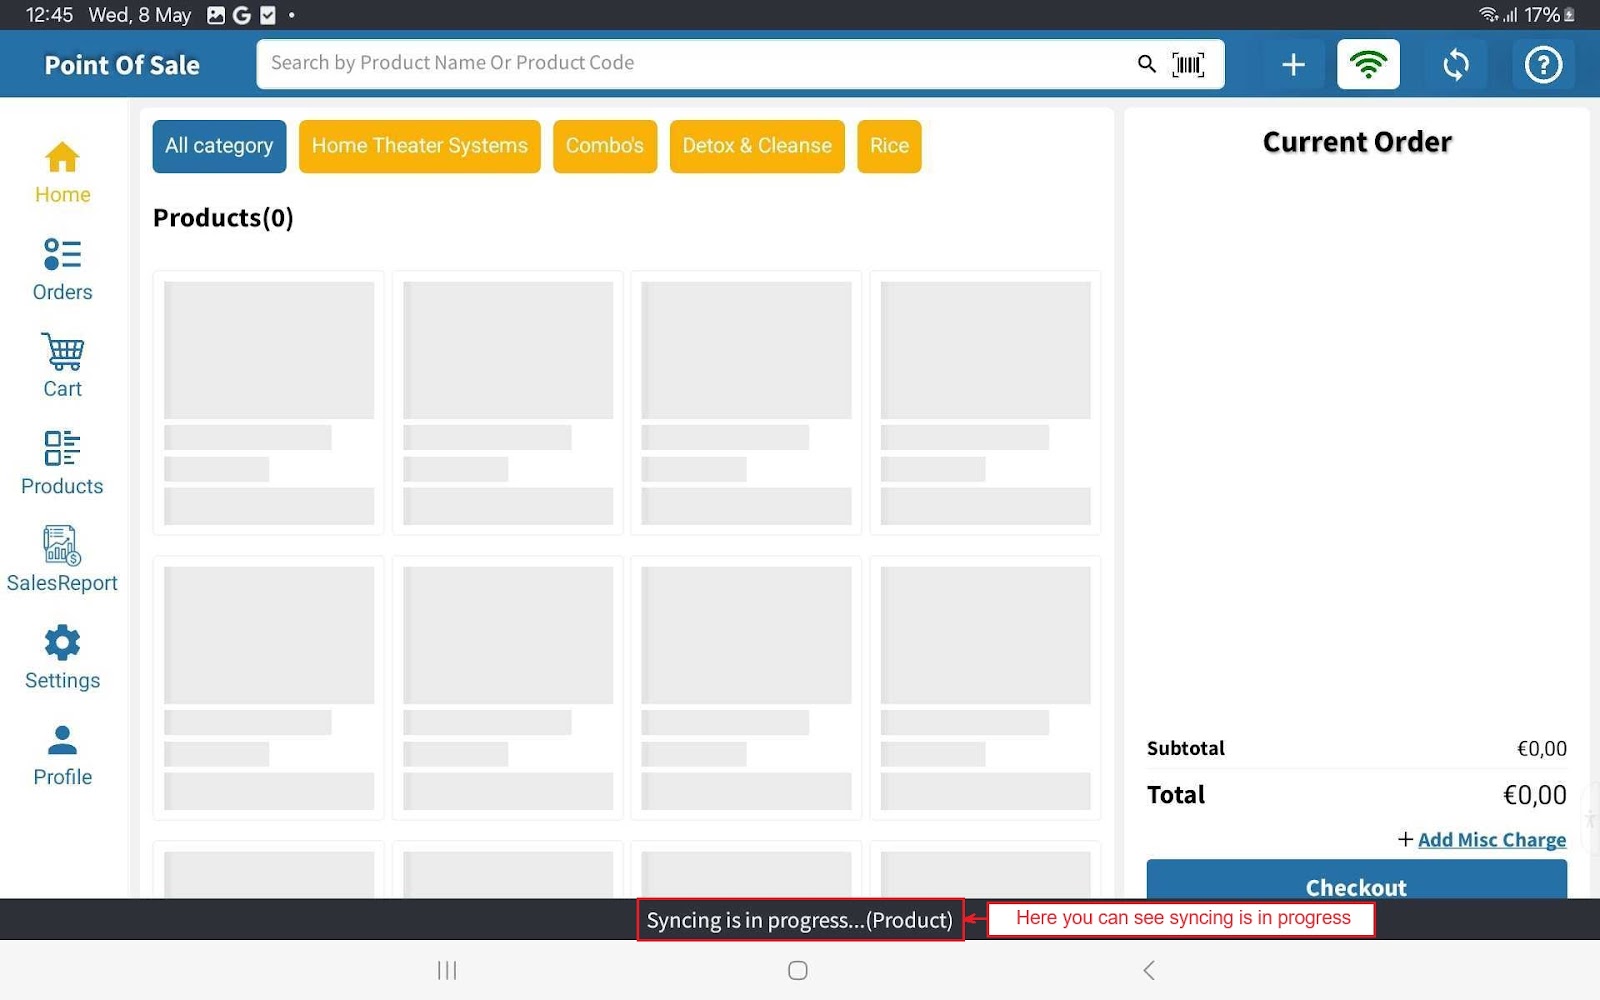Click the Add Misc Charge link

point(1491,840)
